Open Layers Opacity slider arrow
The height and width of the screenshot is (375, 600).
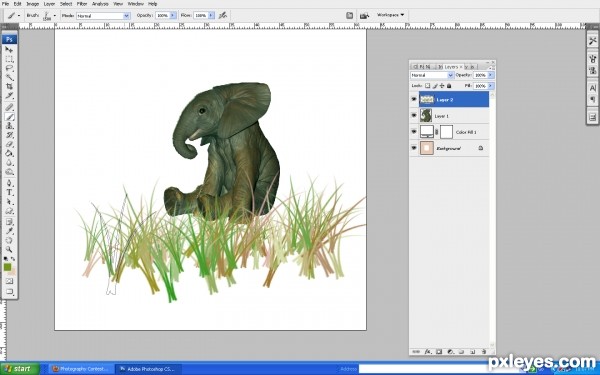click(491, 75)
